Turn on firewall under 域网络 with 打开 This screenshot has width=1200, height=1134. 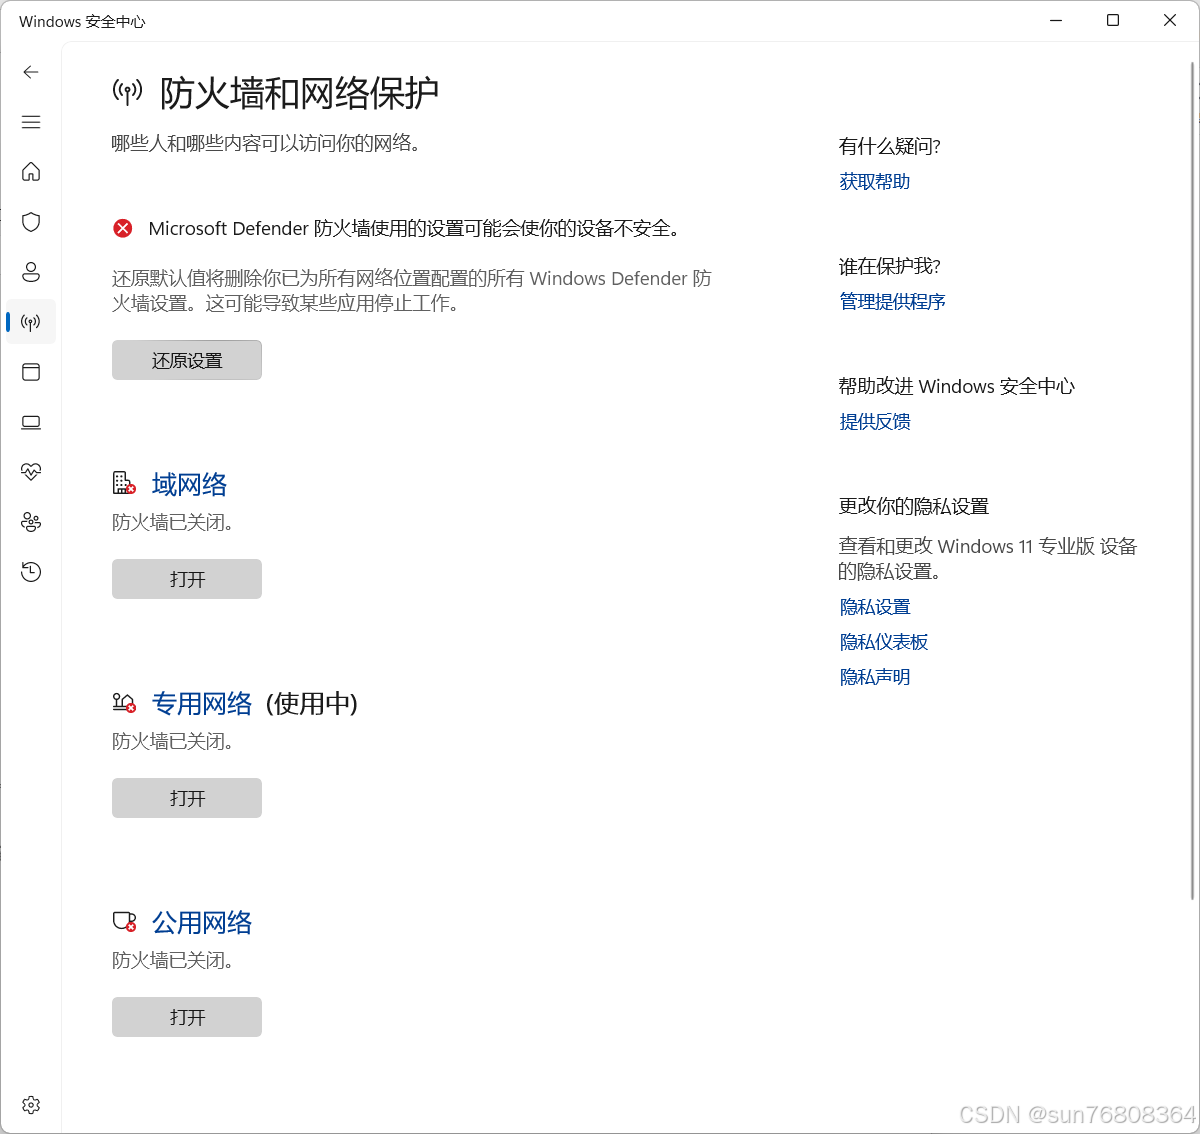tap(187, 579)
